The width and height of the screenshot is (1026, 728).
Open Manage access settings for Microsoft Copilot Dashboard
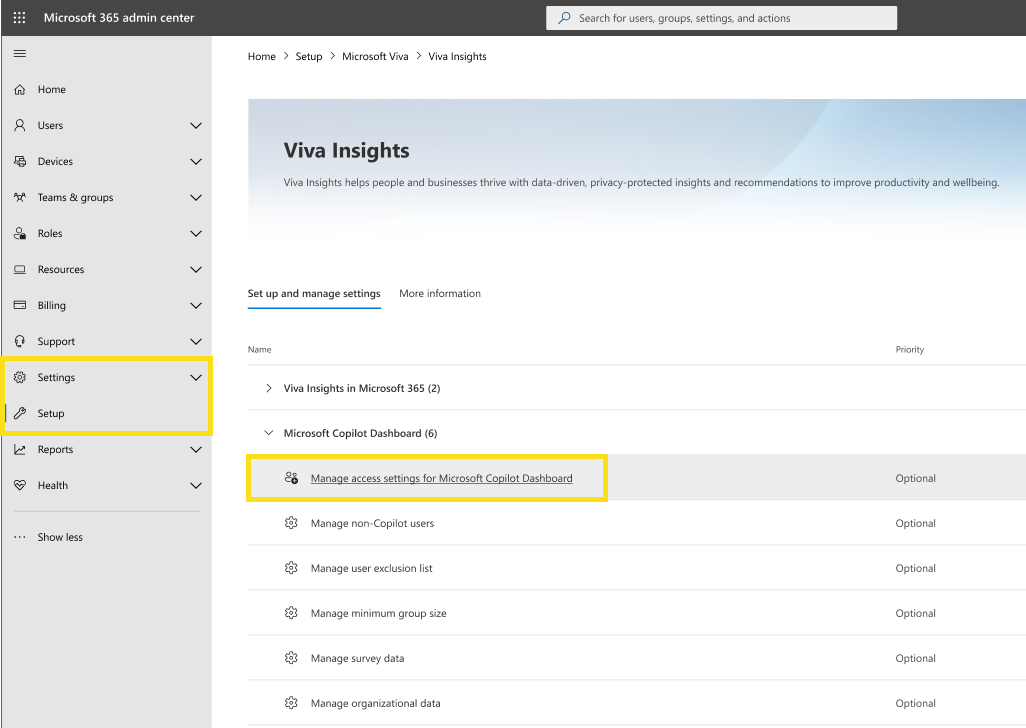(442, 478)
